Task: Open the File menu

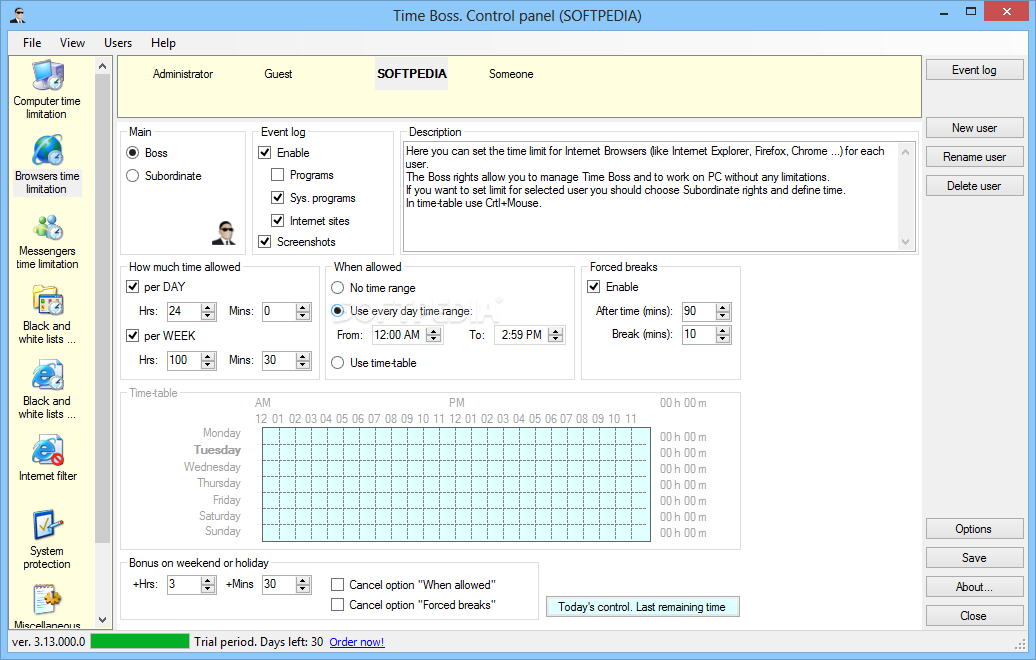Action: (32, 43)
